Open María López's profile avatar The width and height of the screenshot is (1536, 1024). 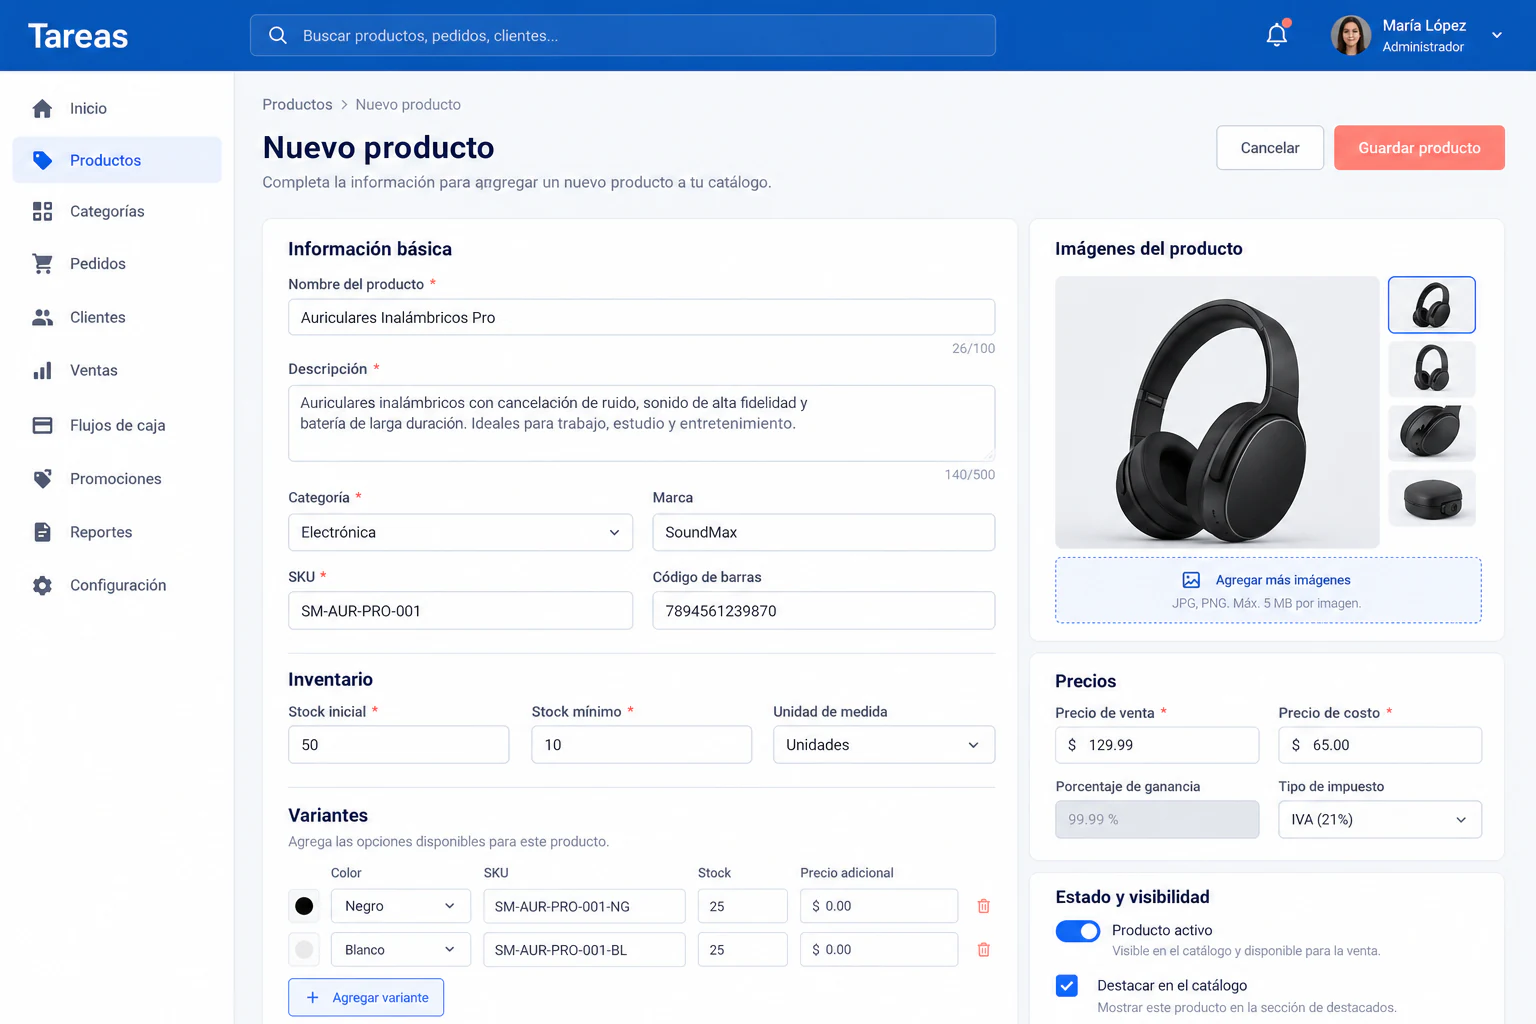pos(1350,35)
